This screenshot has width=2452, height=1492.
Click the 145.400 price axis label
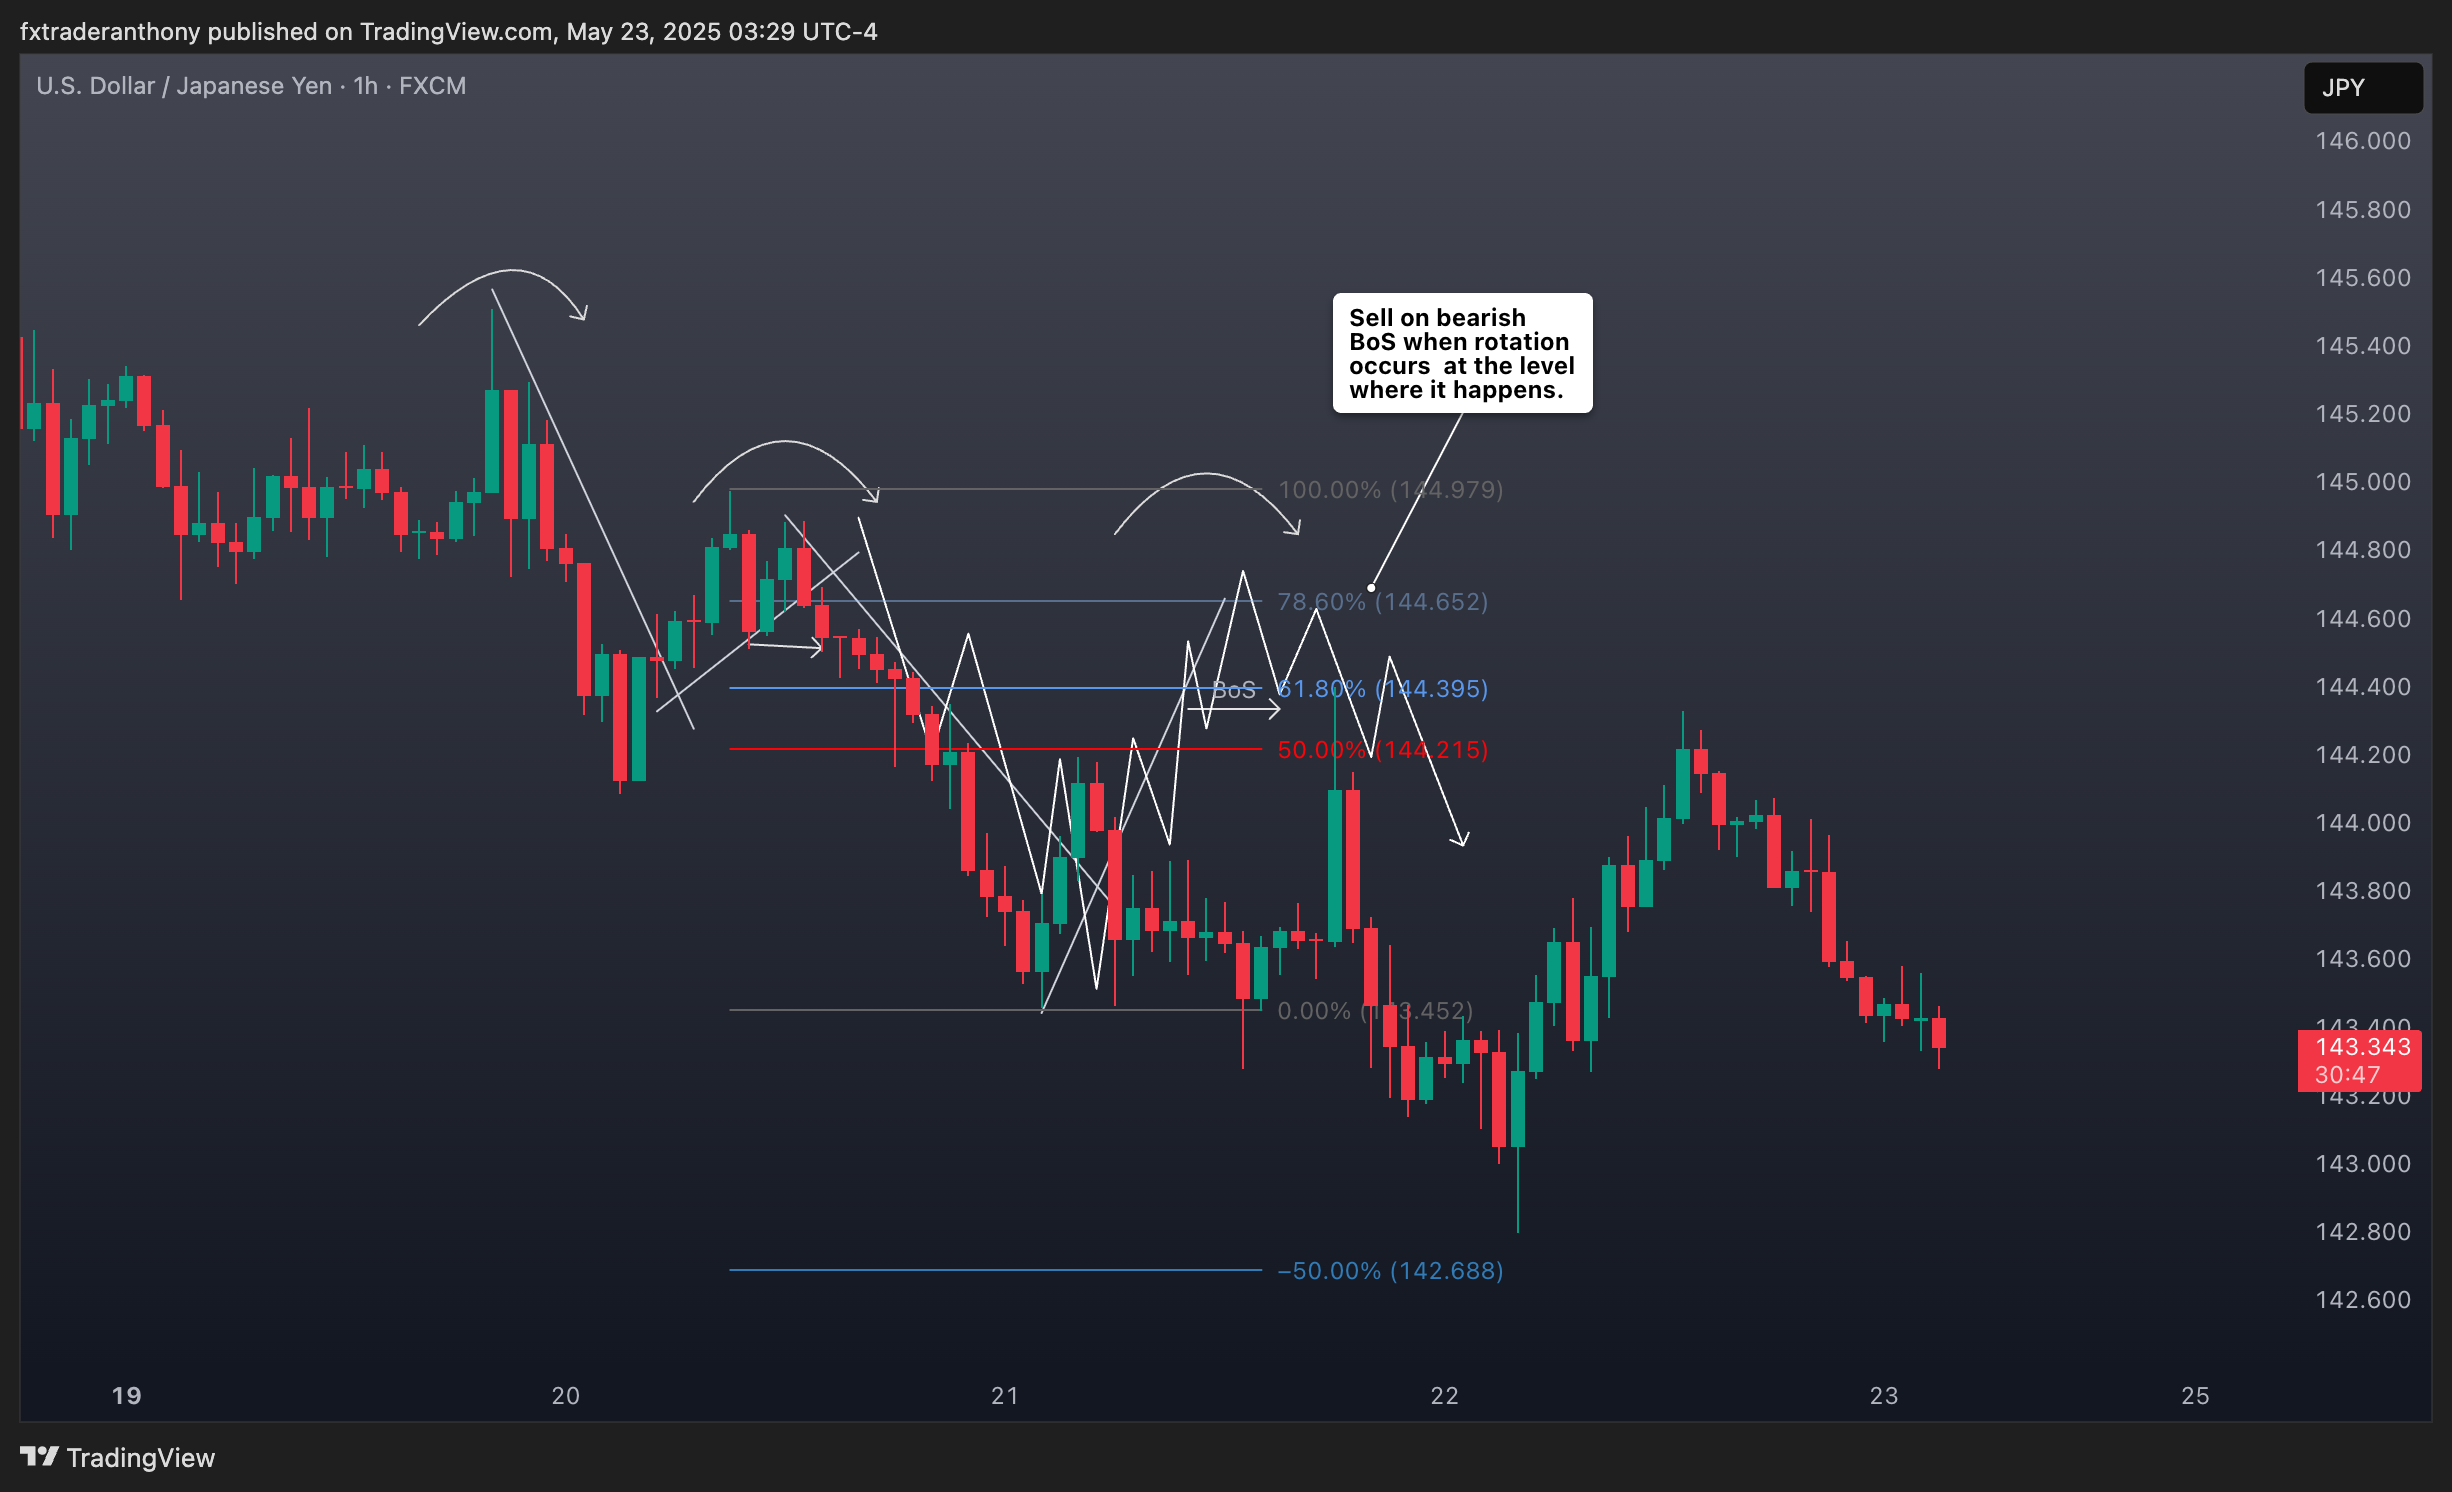pos(2363,346)
